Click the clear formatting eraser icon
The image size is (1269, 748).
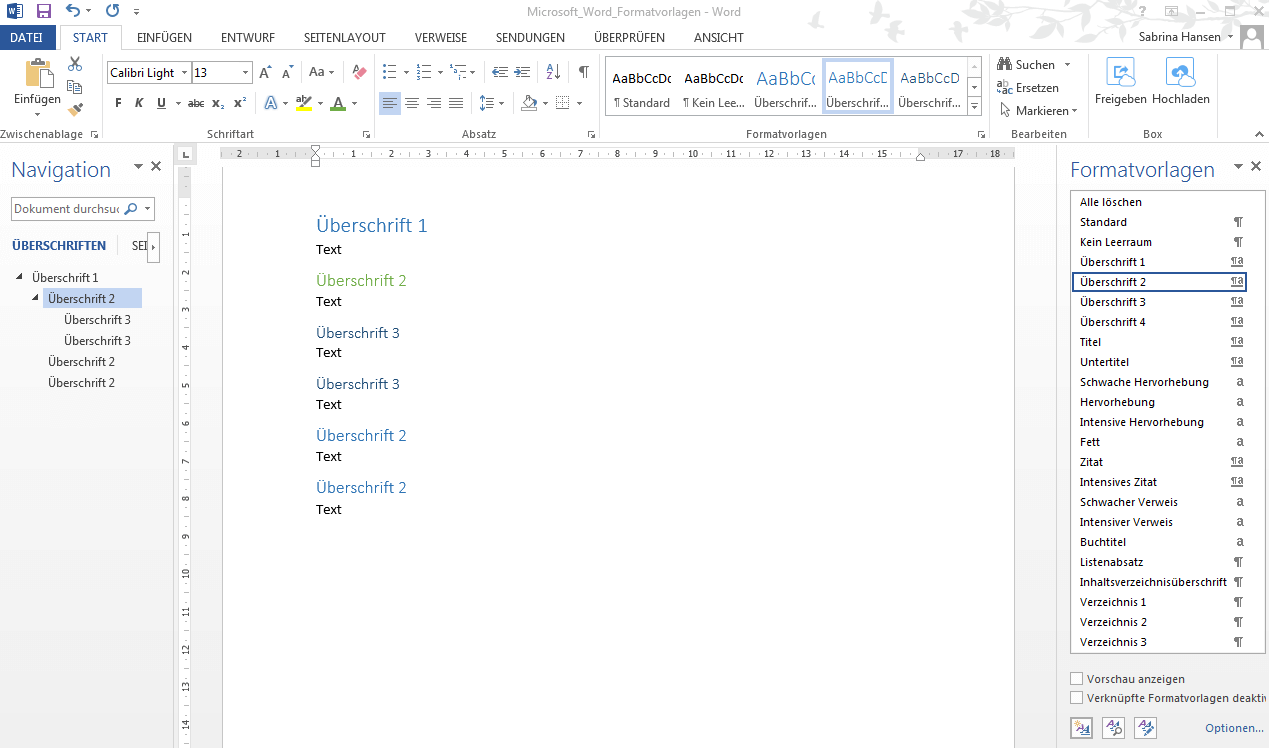[x=360, y=73]
